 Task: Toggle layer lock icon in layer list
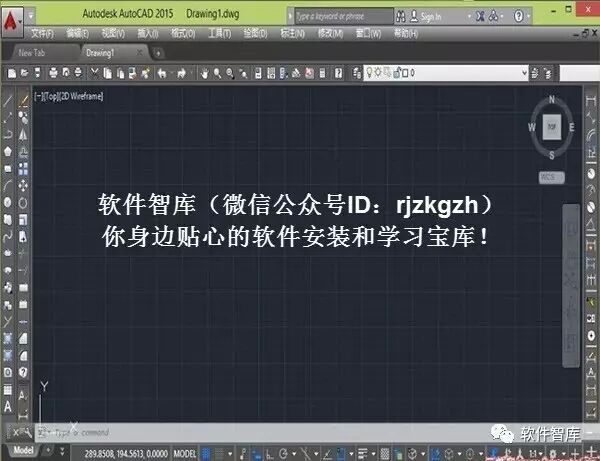tap(397, 72)
